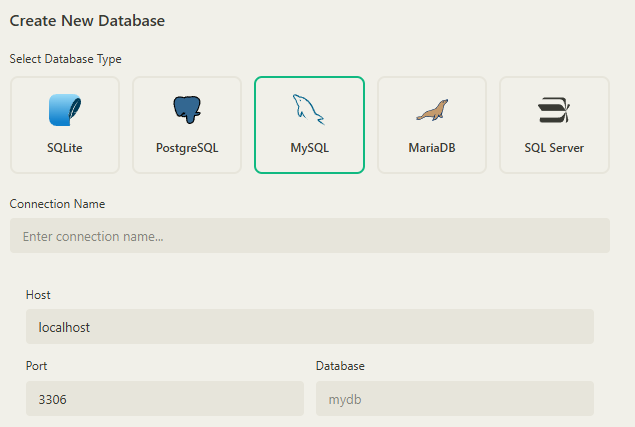Click the Connection Name label
Viewport: 635px width, 427px height.
point(57,204)
